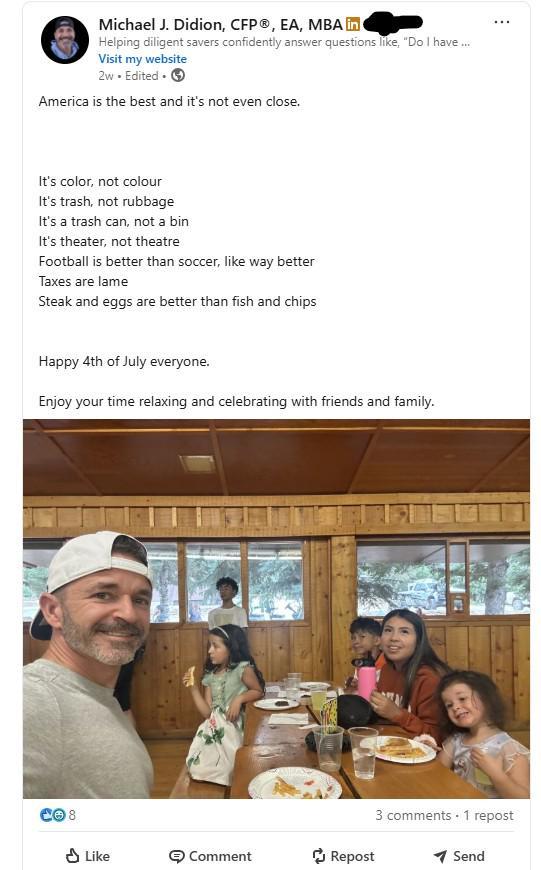Viewport: 541px width, 870px height.
Task: Click the thumbs-up Like icon
Action: [73, 856]
